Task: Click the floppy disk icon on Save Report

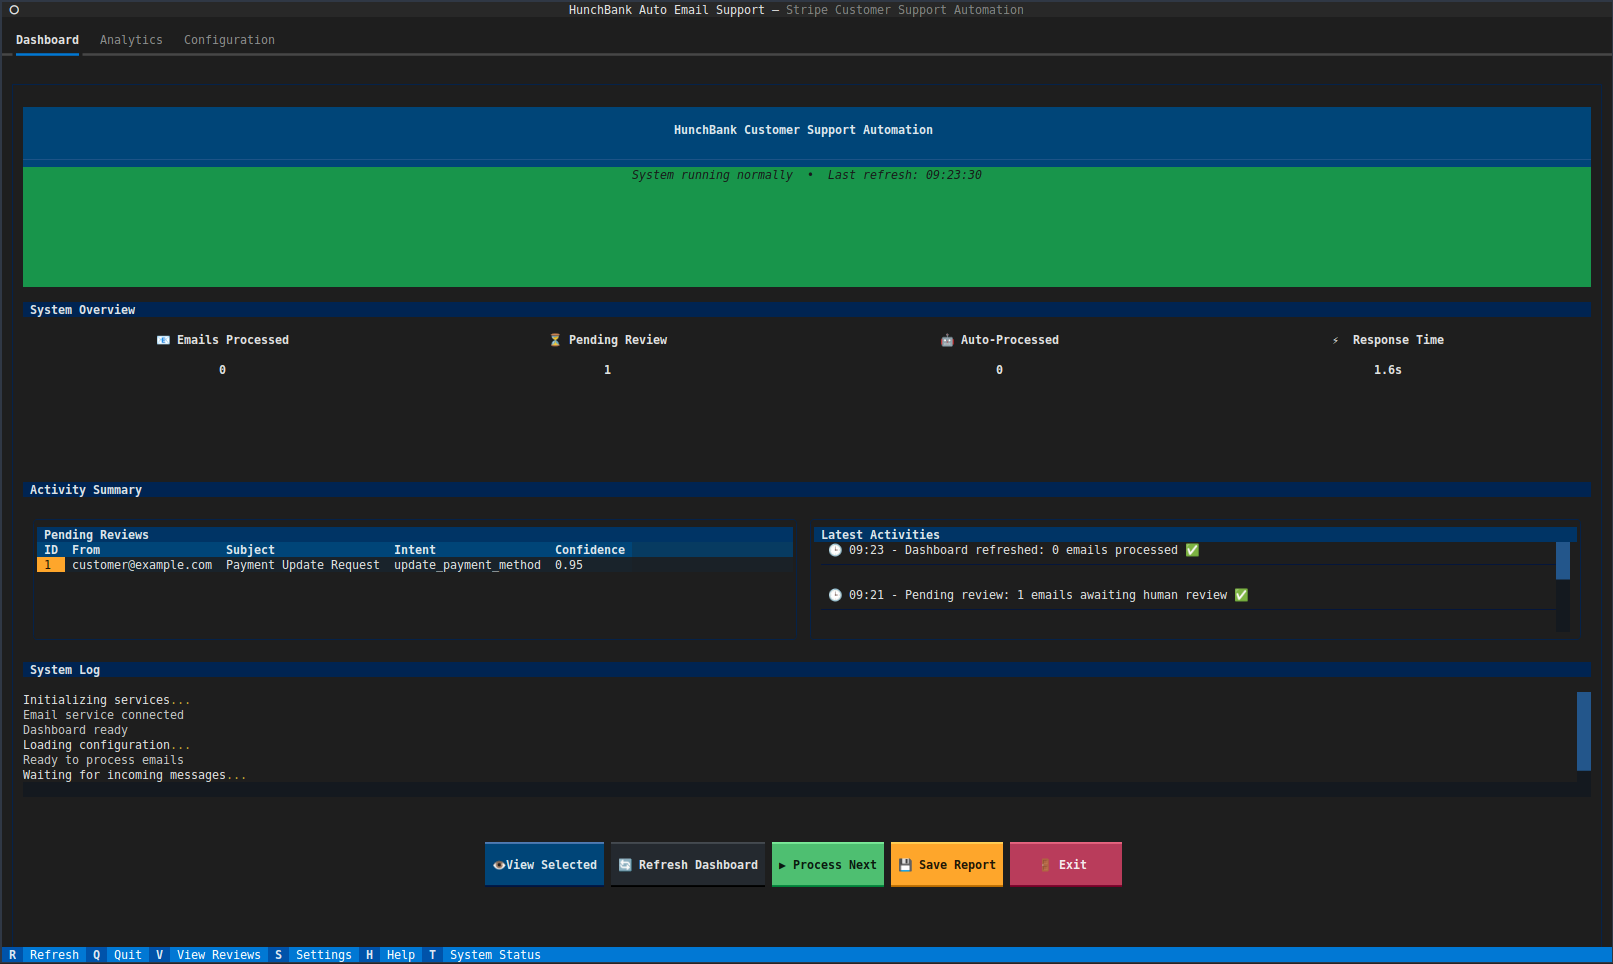Action: click(905, 864)
